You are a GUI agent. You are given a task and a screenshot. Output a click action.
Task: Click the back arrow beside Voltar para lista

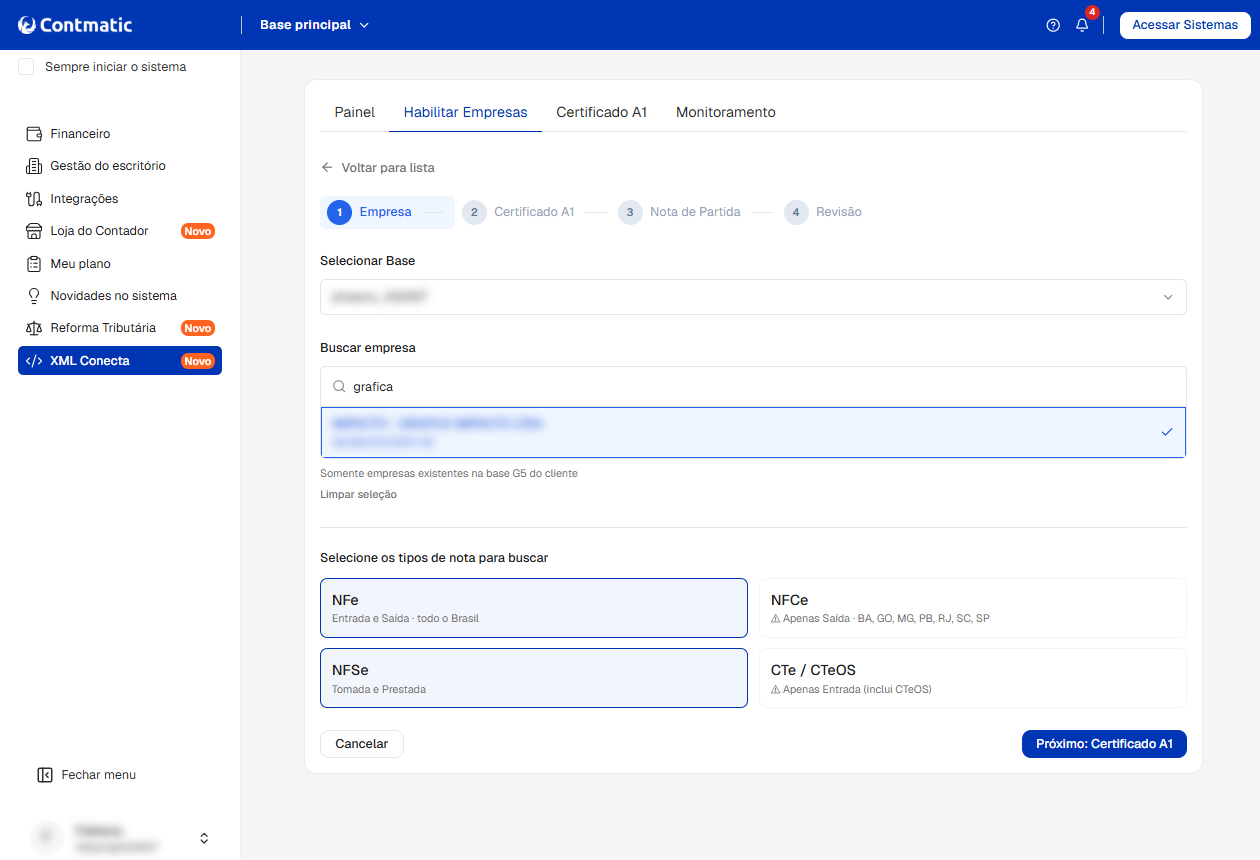(327, 168)
